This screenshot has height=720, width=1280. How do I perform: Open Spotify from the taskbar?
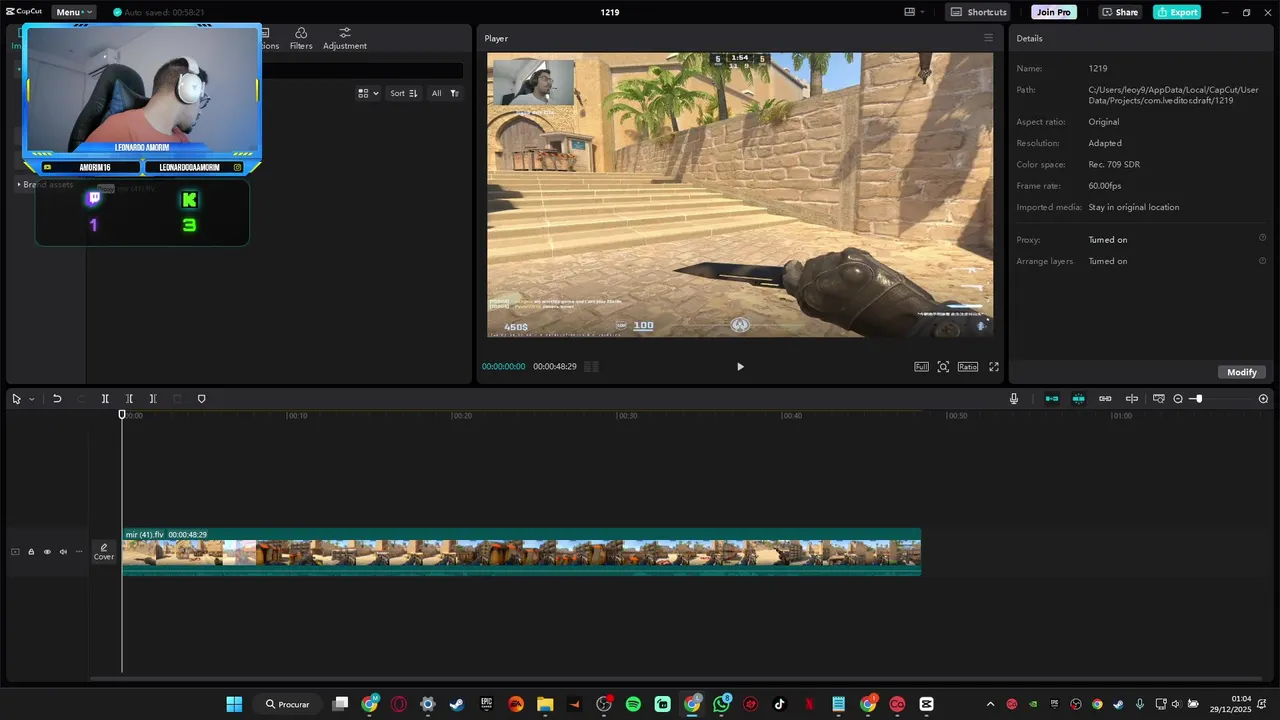coord(633,704)
